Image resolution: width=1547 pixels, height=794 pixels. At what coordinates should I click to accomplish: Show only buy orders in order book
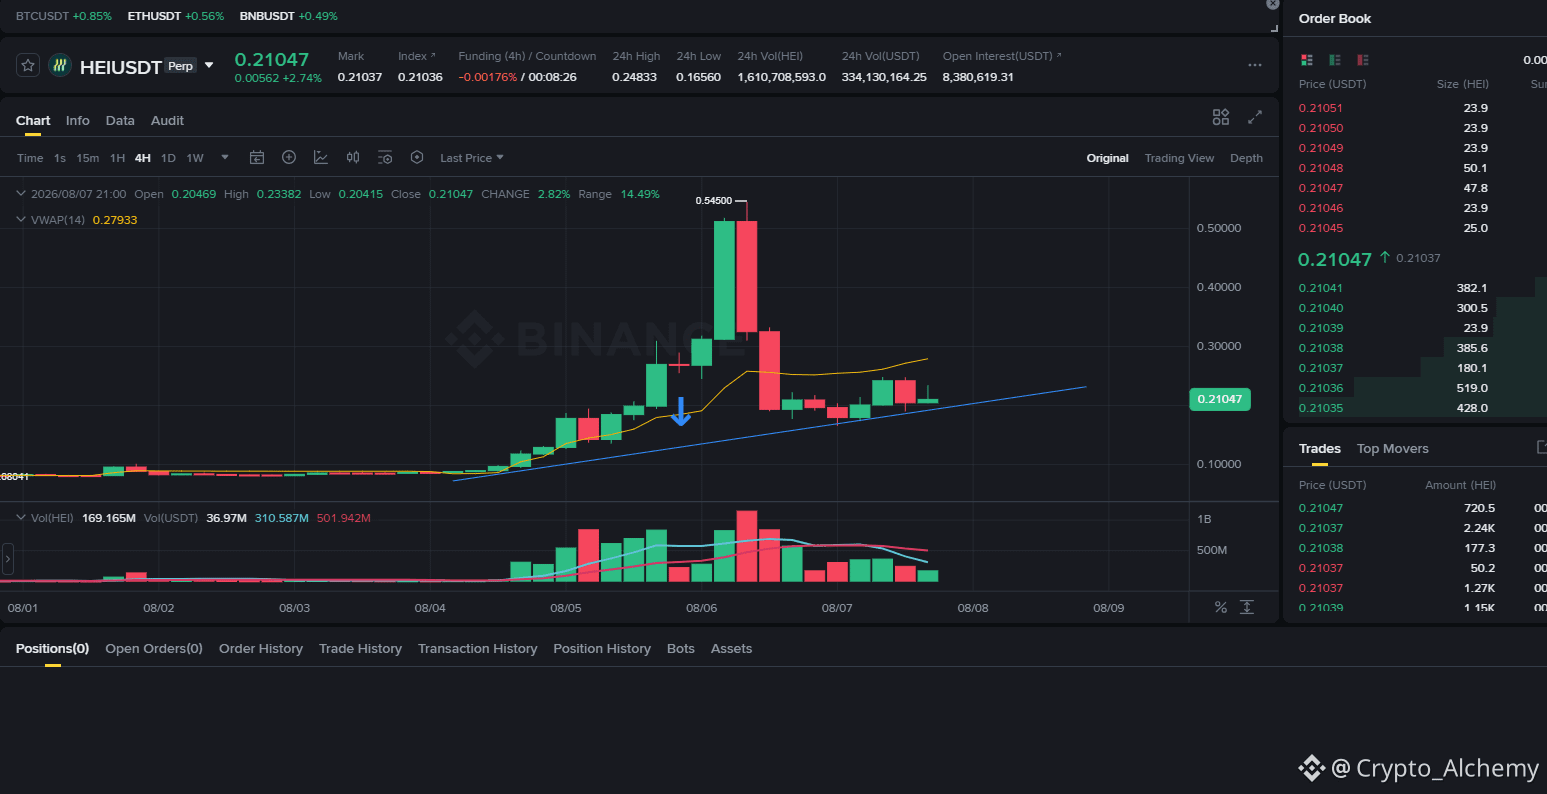coord(1335,60)
